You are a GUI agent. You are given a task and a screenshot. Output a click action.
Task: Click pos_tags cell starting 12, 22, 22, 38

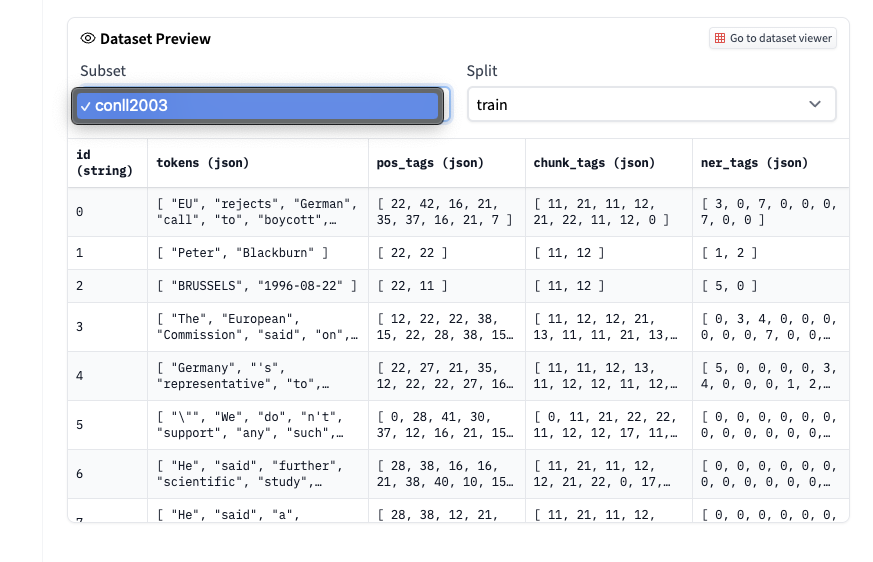point(447,327)
